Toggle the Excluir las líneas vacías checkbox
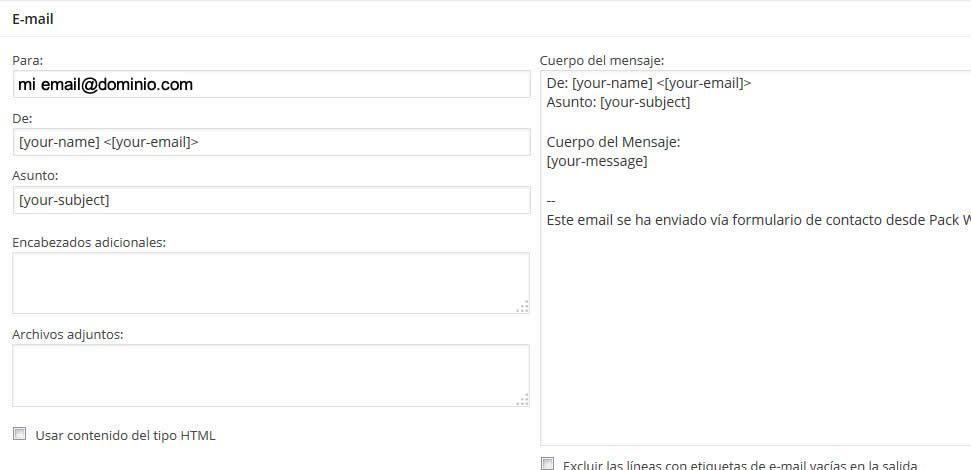 pos(547,464)
